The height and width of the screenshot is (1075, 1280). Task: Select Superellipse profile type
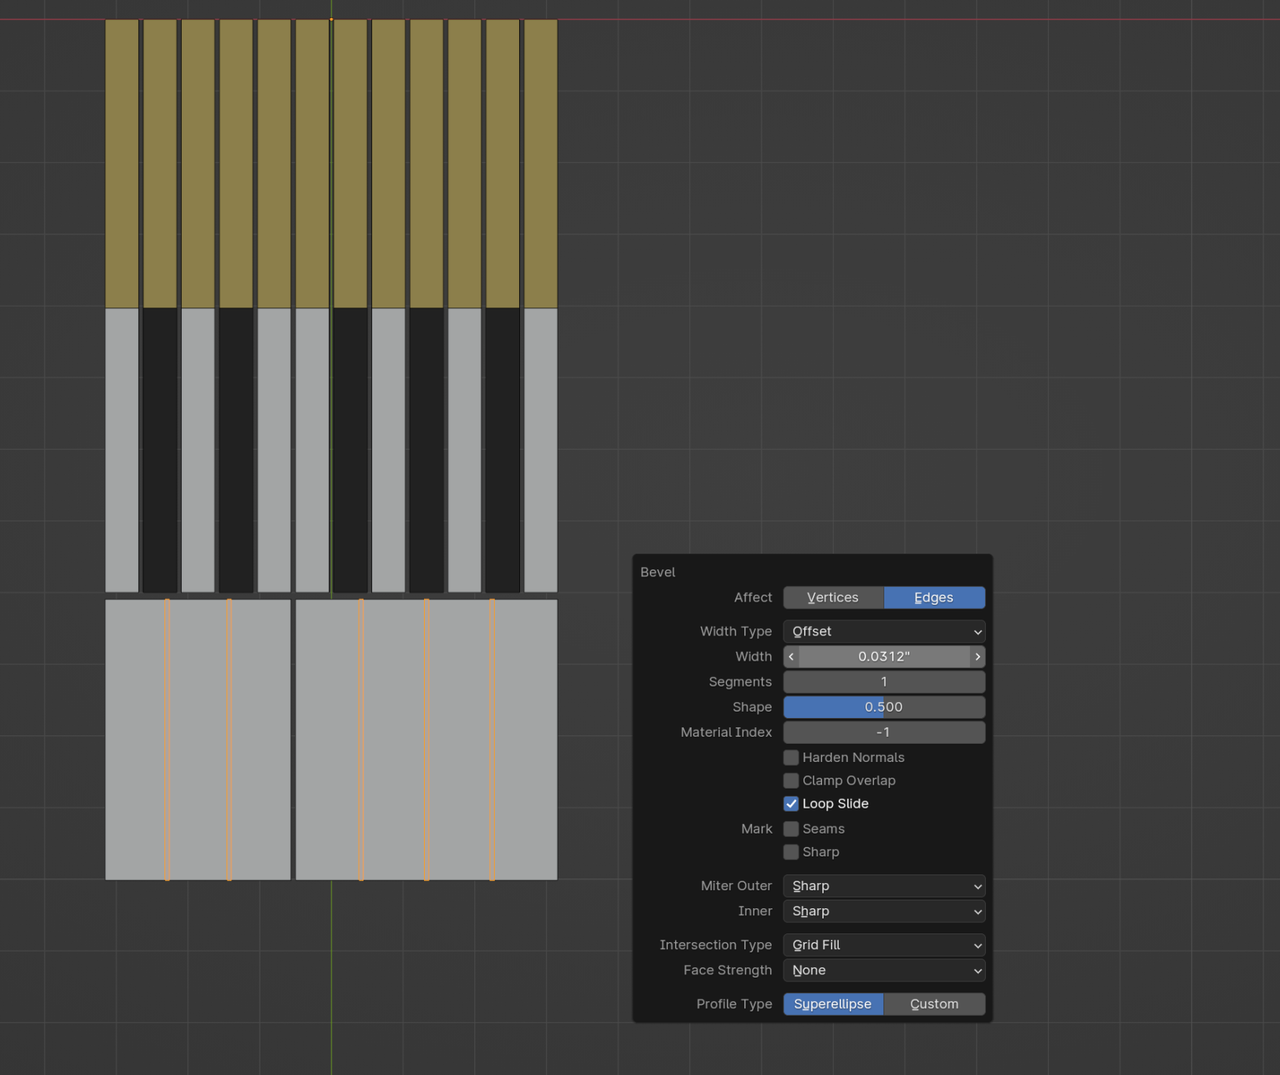(x=833, y=1003)
